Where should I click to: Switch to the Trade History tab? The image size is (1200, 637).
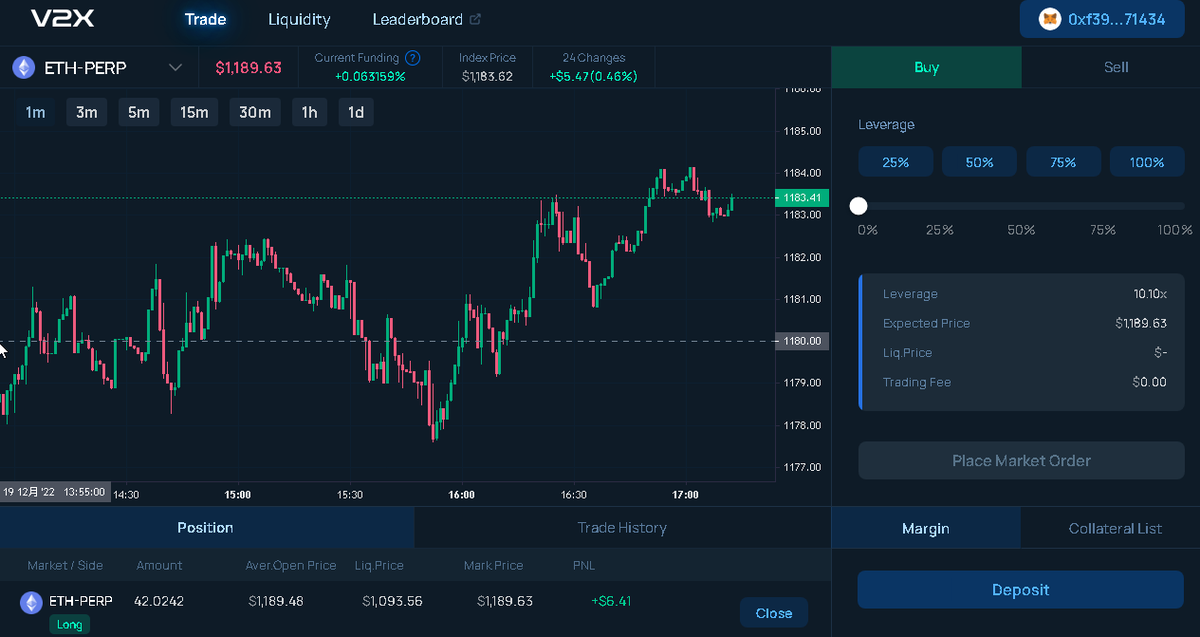point(622,527)
